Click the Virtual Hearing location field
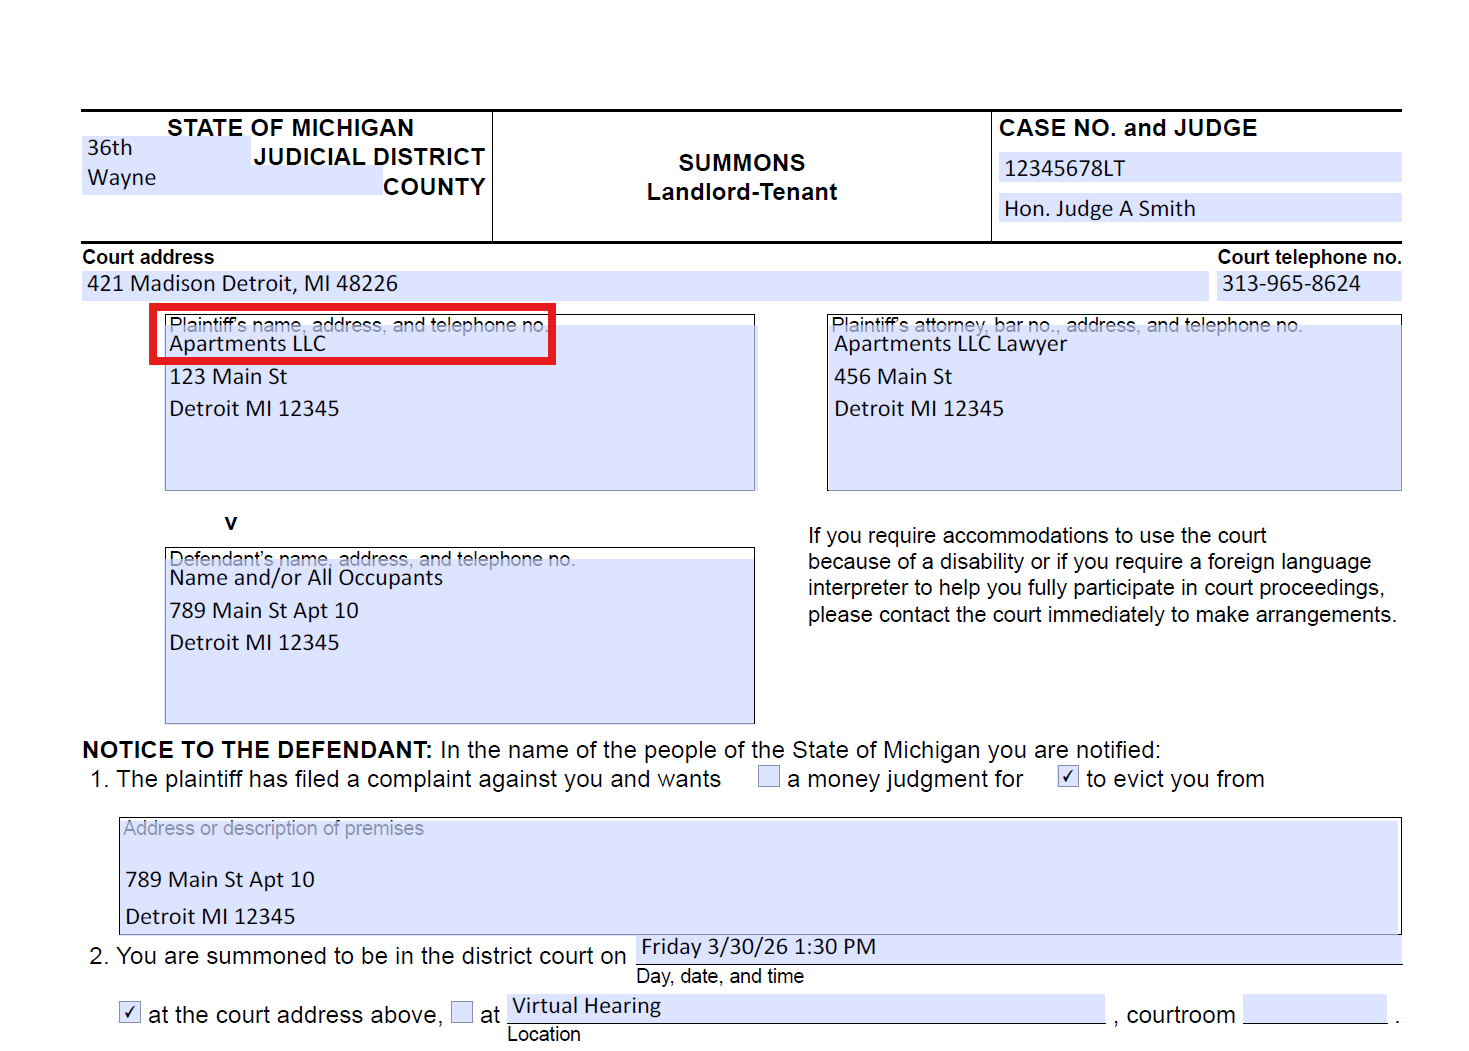The height and width of the screenshot is (1051, 1469). coord(806,1008)
